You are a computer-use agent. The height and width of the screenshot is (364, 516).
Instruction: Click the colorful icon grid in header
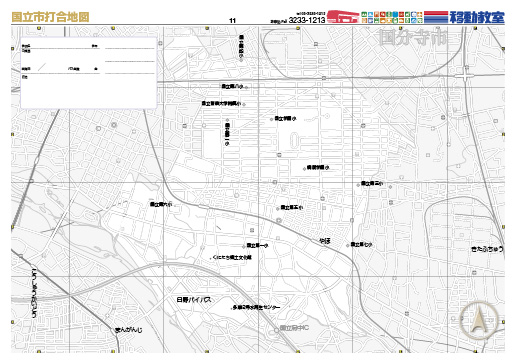[x=392, y=17]
